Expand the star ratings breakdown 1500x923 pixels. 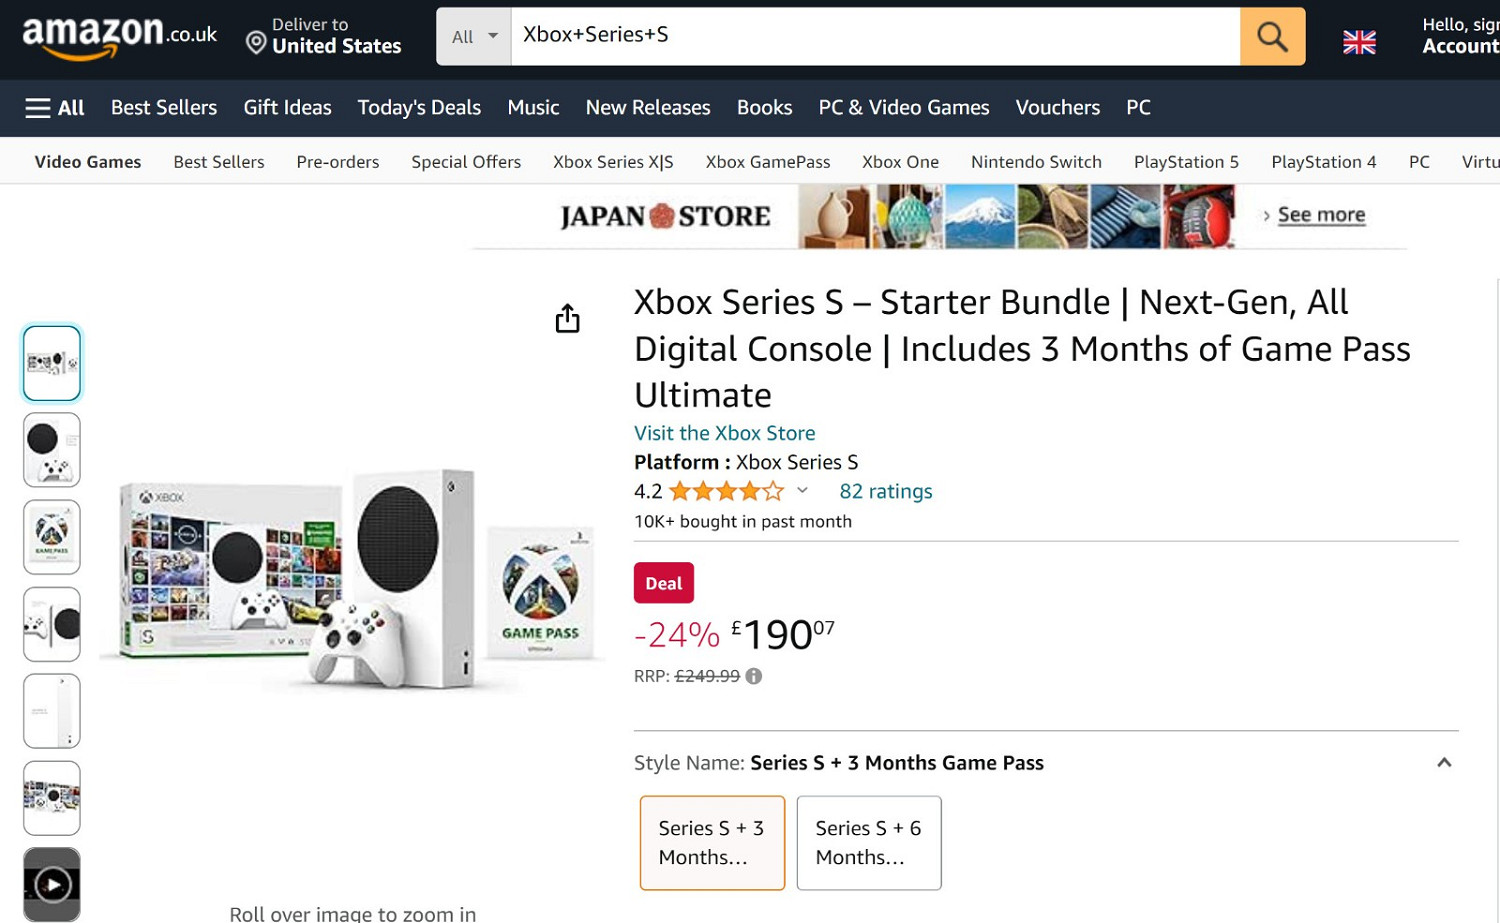[802, 491]
